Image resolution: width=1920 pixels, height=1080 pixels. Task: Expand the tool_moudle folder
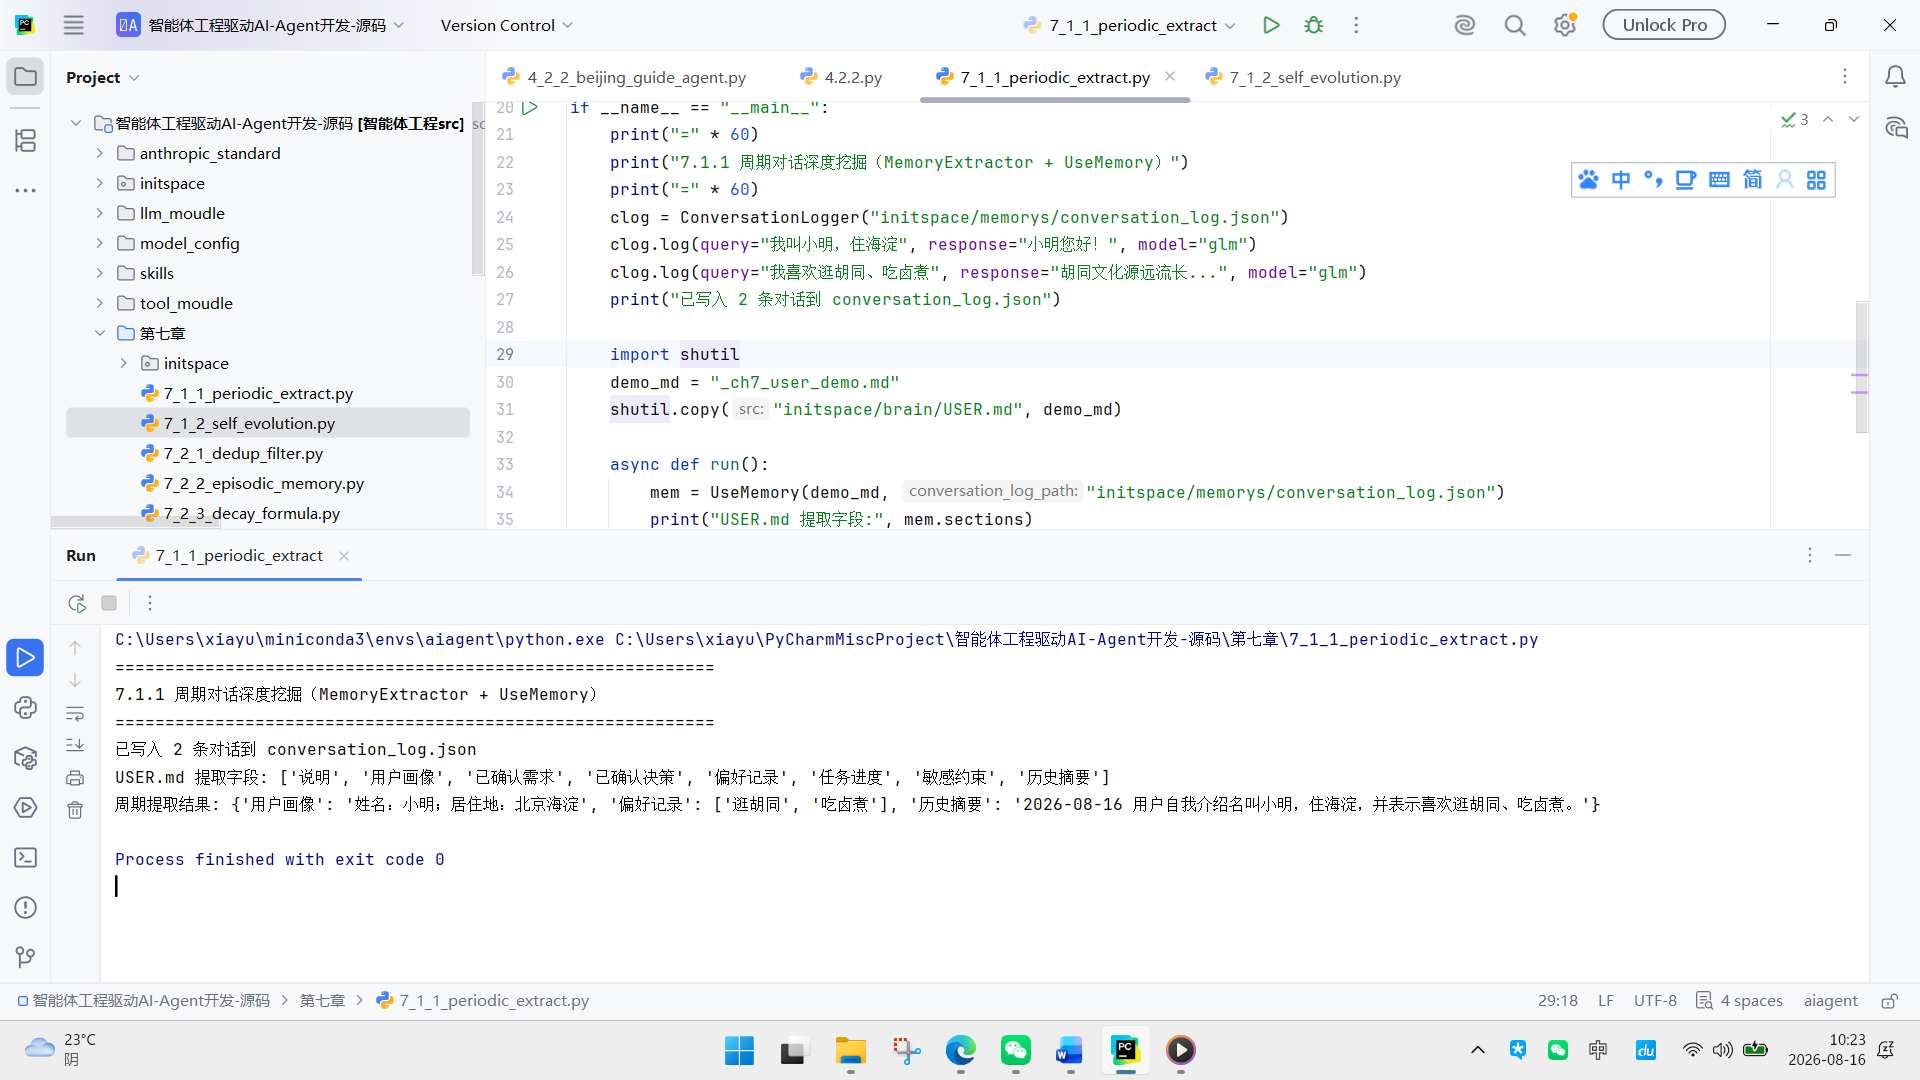click(x=100, y=304)
